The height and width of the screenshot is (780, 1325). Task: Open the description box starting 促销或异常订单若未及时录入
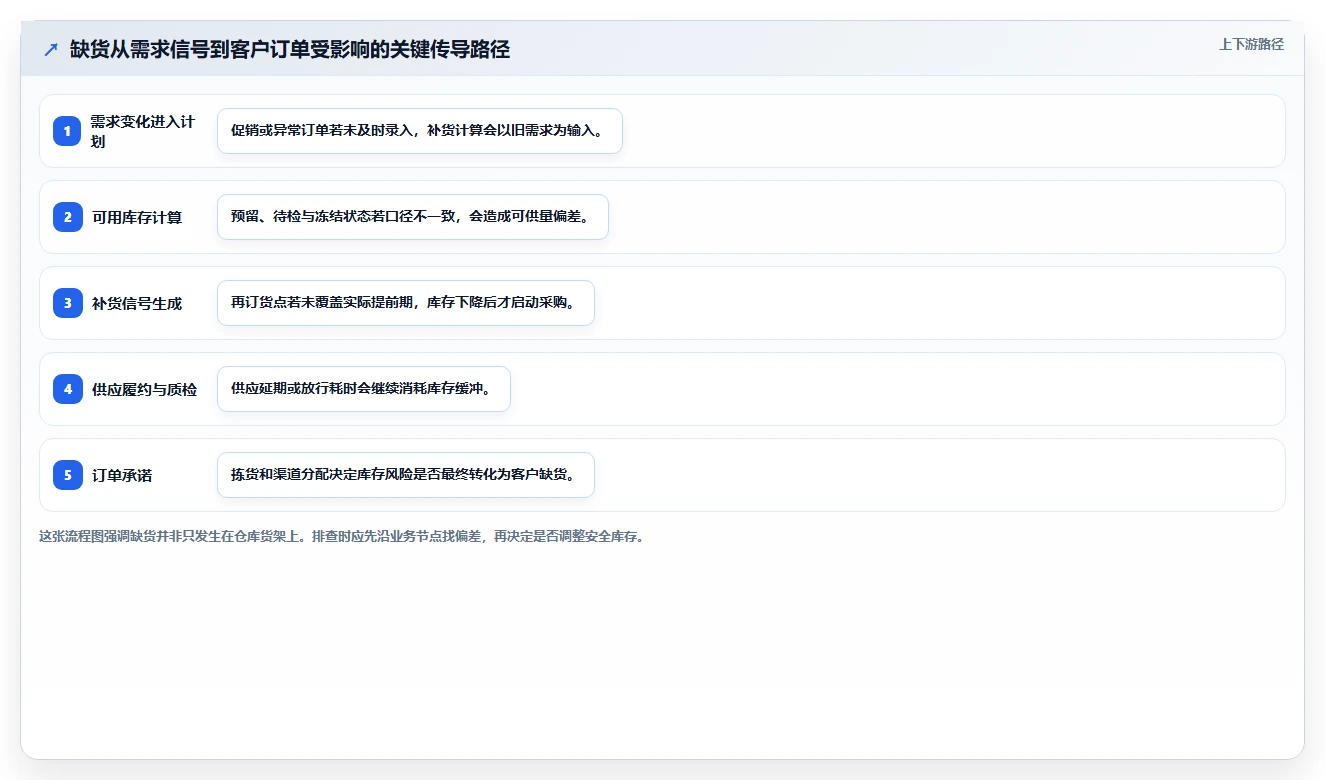(420, 131)
